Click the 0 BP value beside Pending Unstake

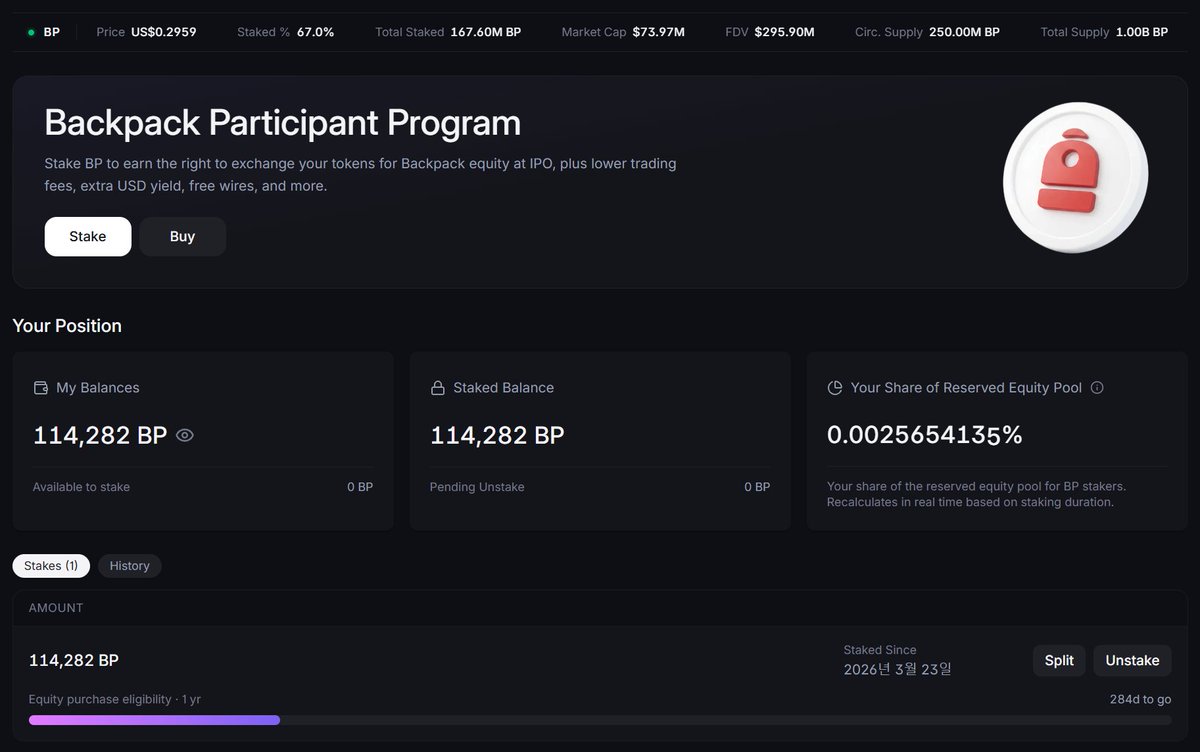(x=757, y=487)
